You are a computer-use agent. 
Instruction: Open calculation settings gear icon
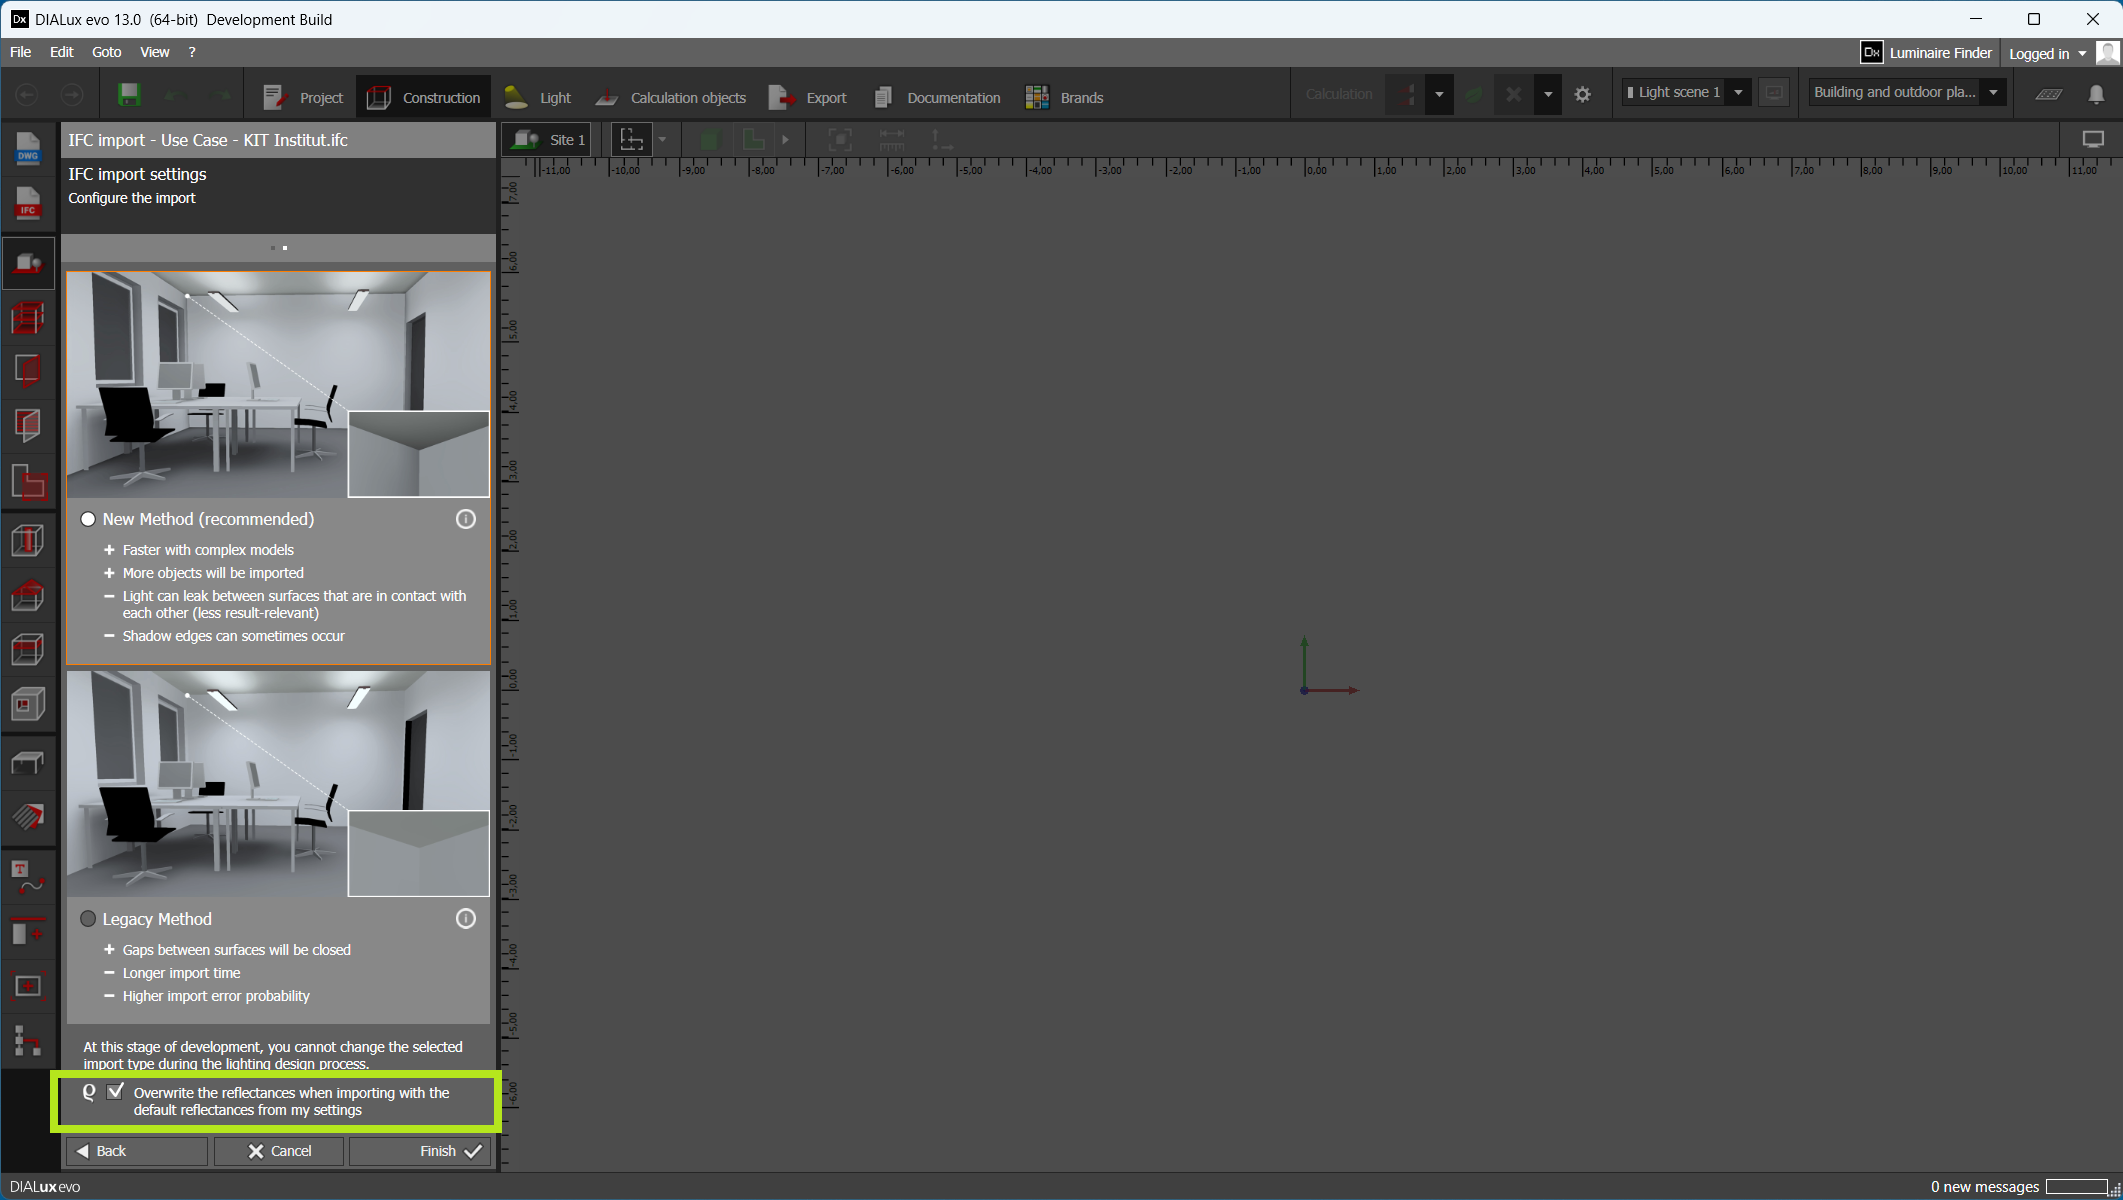click(x=1582, y=95)
